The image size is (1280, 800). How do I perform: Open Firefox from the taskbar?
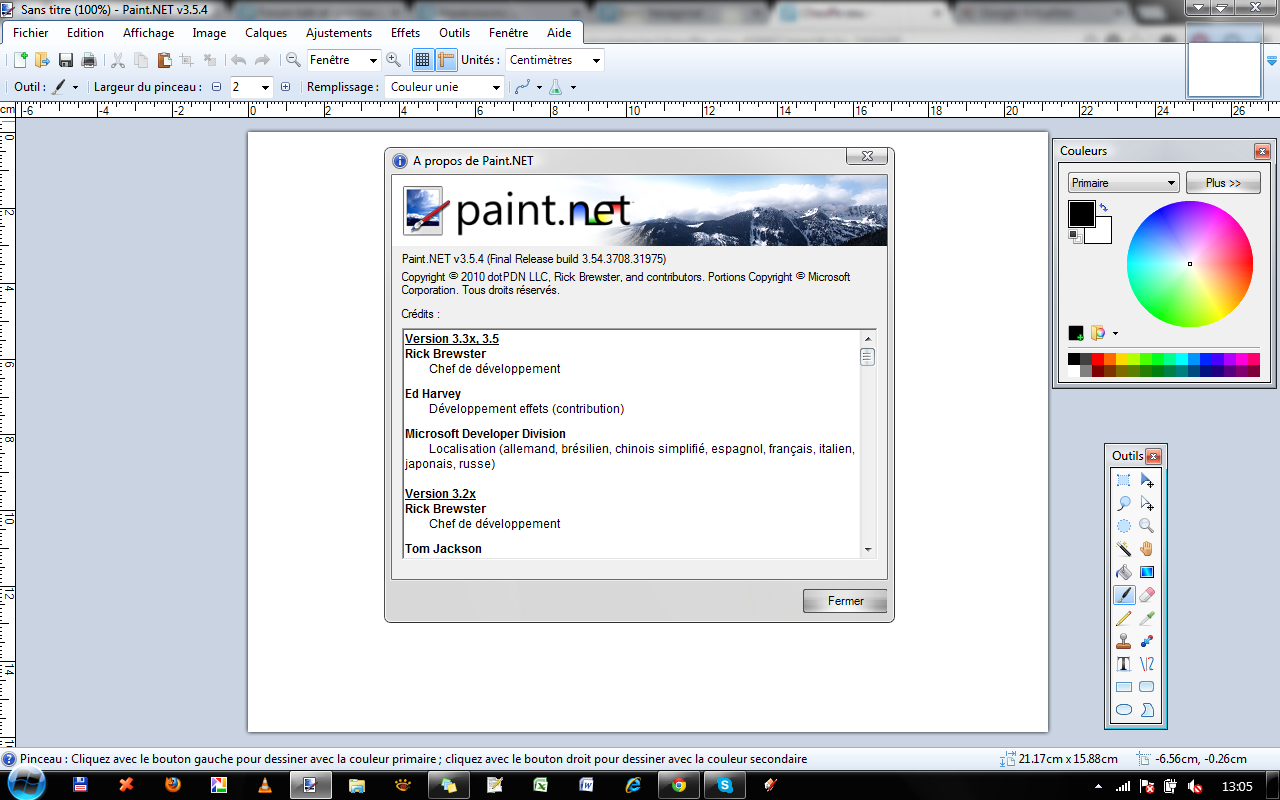click(172, 785)
